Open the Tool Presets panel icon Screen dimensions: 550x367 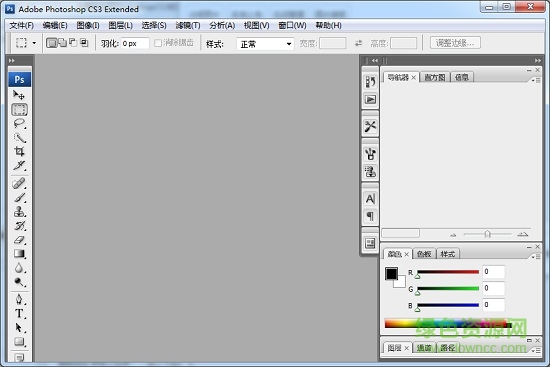click(370, 126)
